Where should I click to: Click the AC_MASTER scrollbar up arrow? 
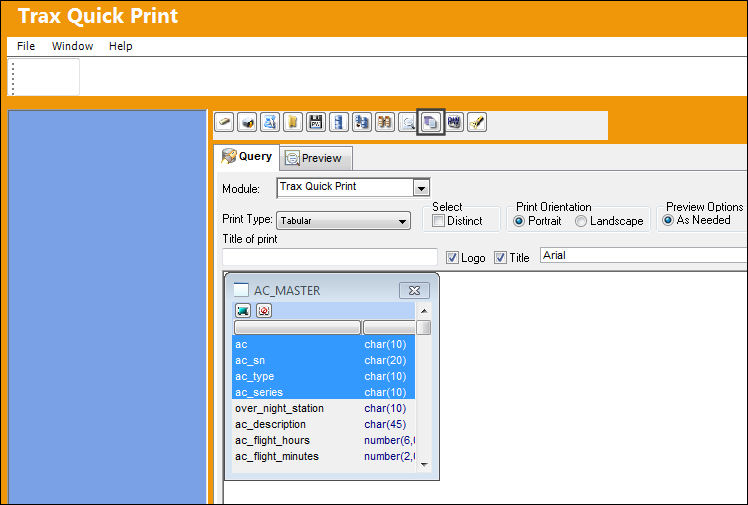[x=424, y=311]
